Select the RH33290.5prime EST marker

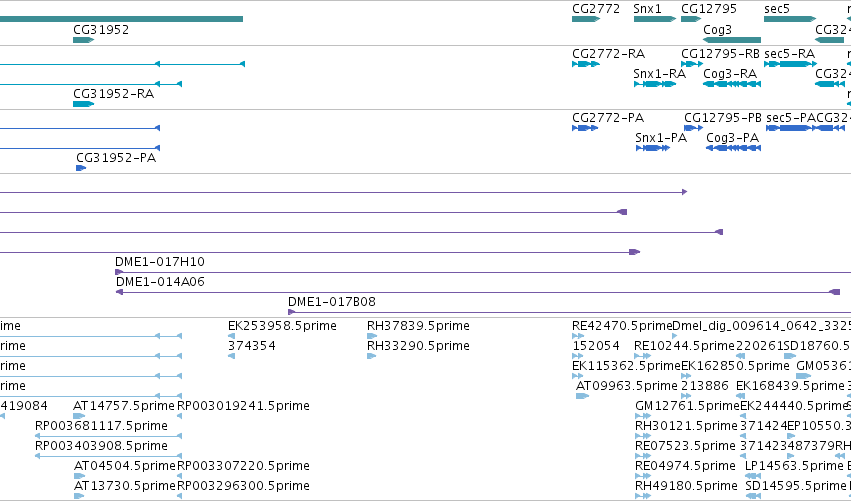click(372, 356)
